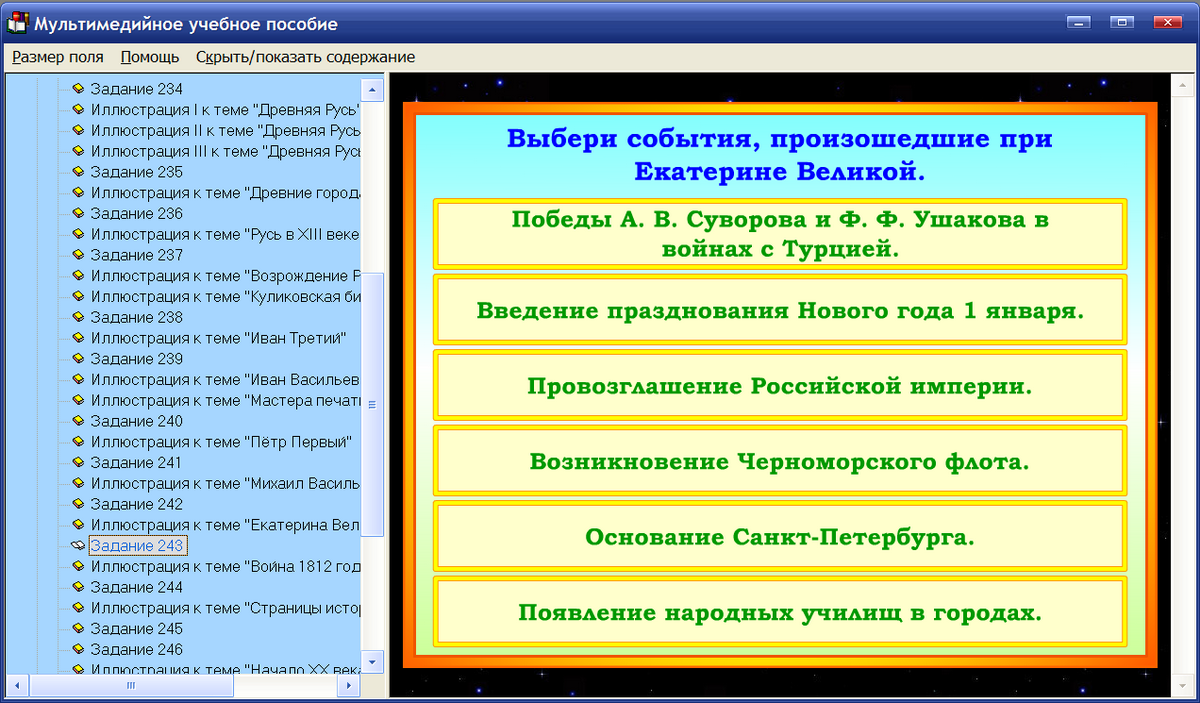The height and width of the screenshot is (703, 1200).
Task: Click the diamond icon next to Иллюстрация к теме "Екатерина Вел..."
Action: [78, 524]
